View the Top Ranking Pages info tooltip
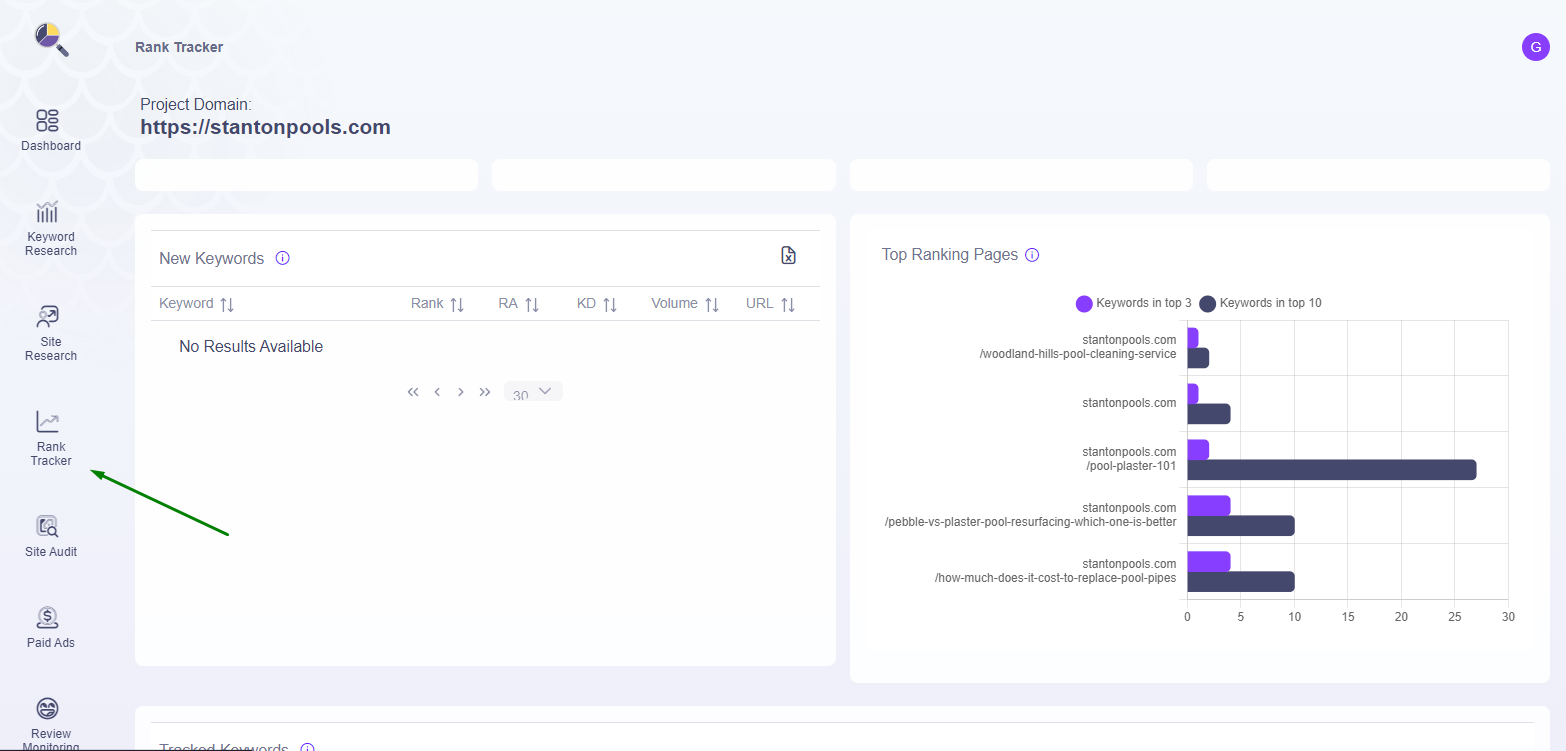The height and width of the screenshot is (751, 1566). [x=1032, y=254]
